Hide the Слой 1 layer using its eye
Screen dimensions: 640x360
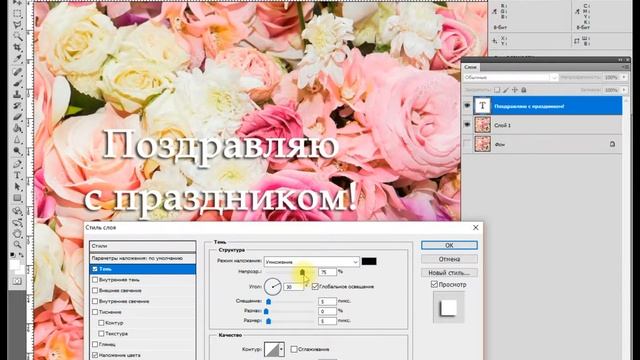[467, 125]
